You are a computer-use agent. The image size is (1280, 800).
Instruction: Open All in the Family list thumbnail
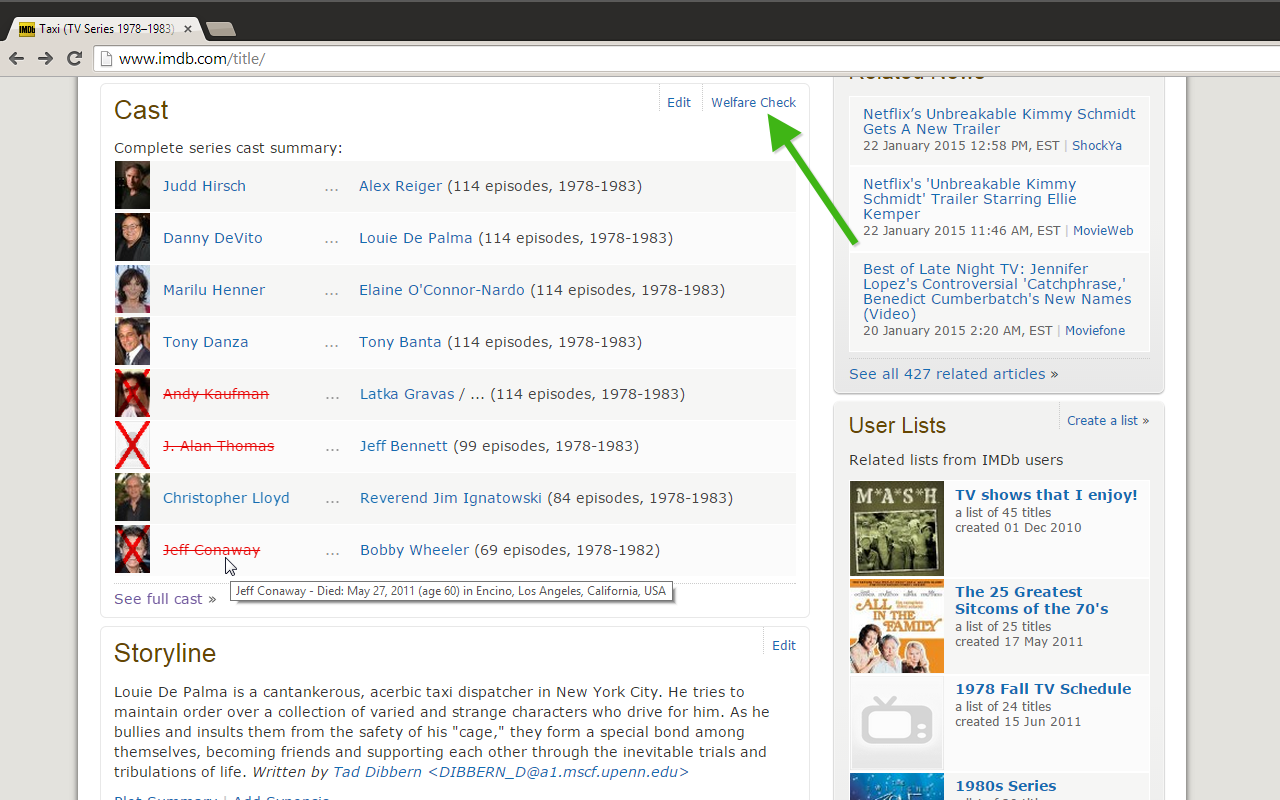pyautogui.click(x=897, y=626)
